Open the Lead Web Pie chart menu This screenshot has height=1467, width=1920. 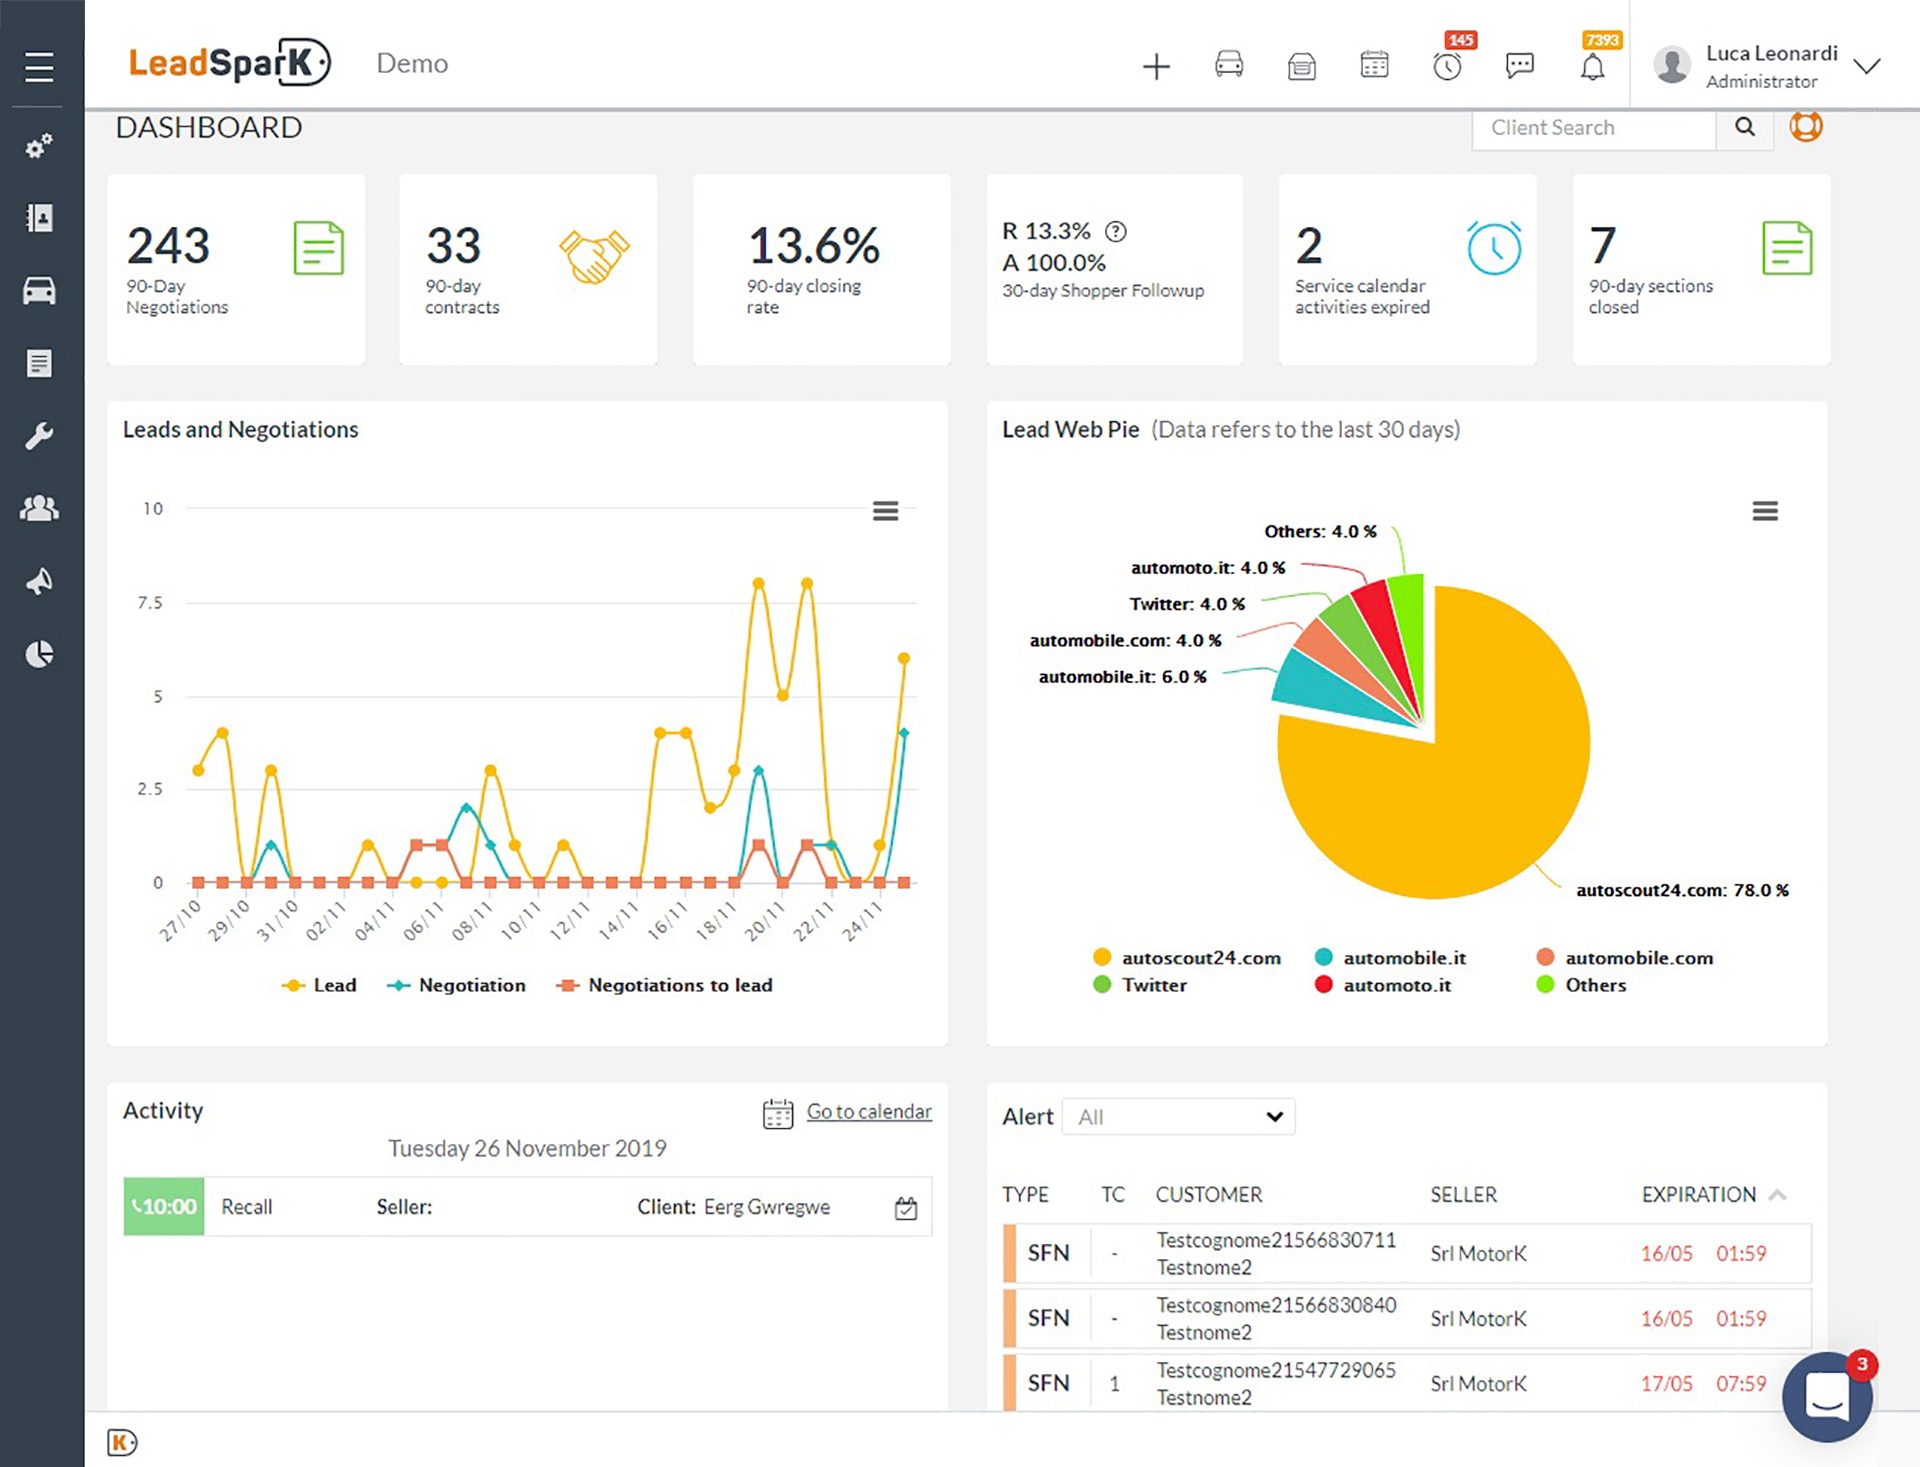coord(1765,511)
